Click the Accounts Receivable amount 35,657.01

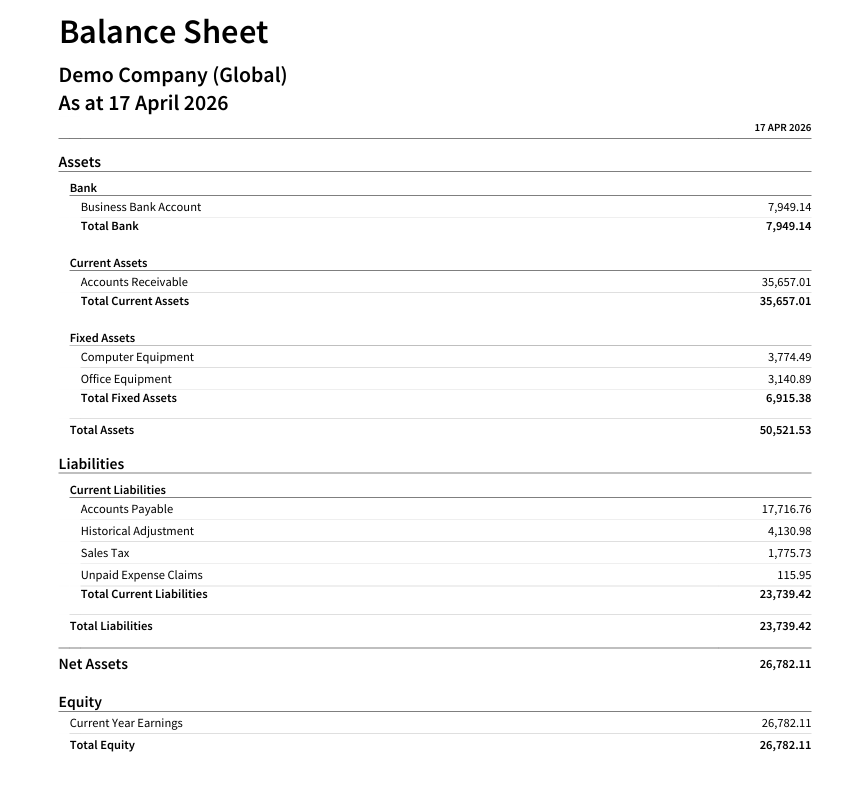[x=786, y=282]
